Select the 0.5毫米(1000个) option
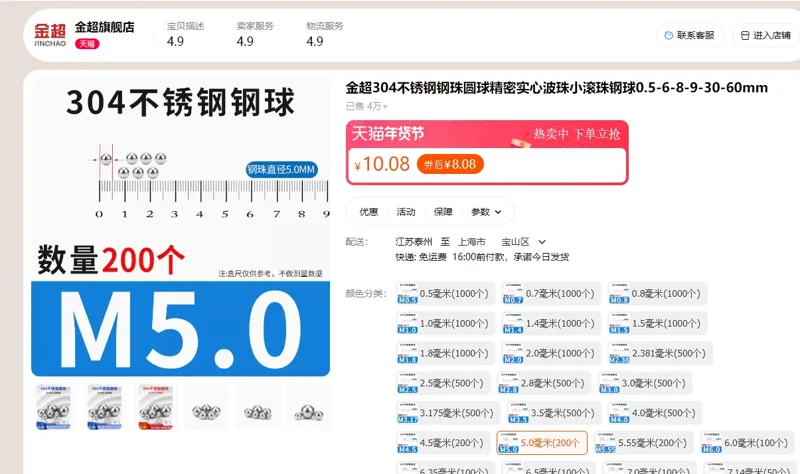This screenshot has height=474, width=800. point(445,293)
